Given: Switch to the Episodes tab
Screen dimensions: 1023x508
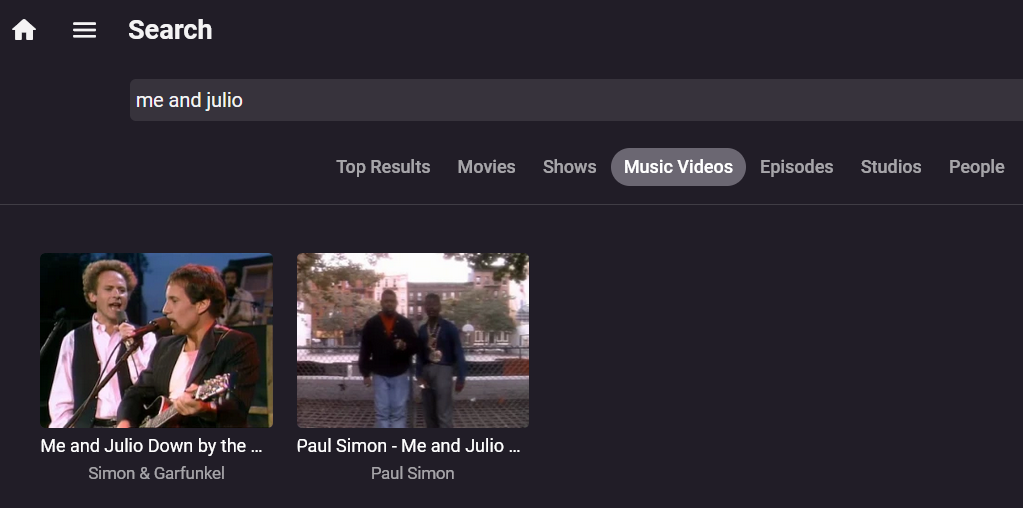Looking at the screenshot, I should [x=796, y=167].
